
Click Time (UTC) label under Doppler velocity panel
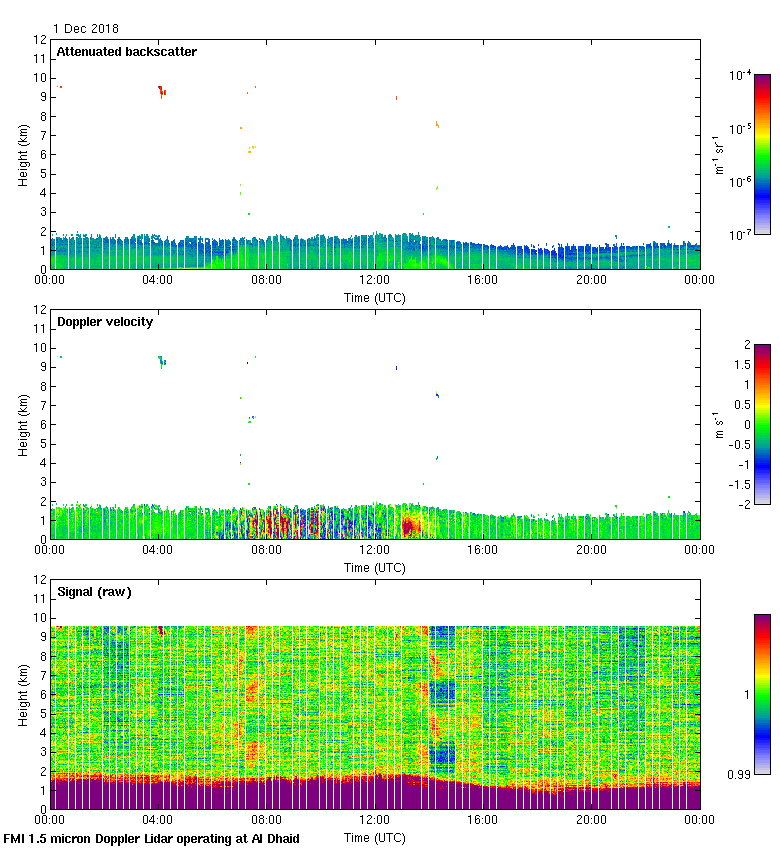(375, 568)
